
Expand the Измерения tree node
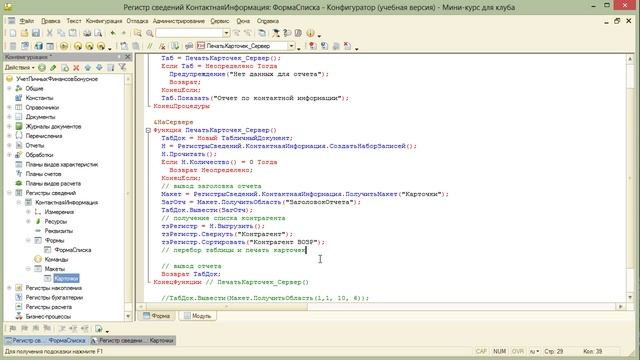pos(28,212)
